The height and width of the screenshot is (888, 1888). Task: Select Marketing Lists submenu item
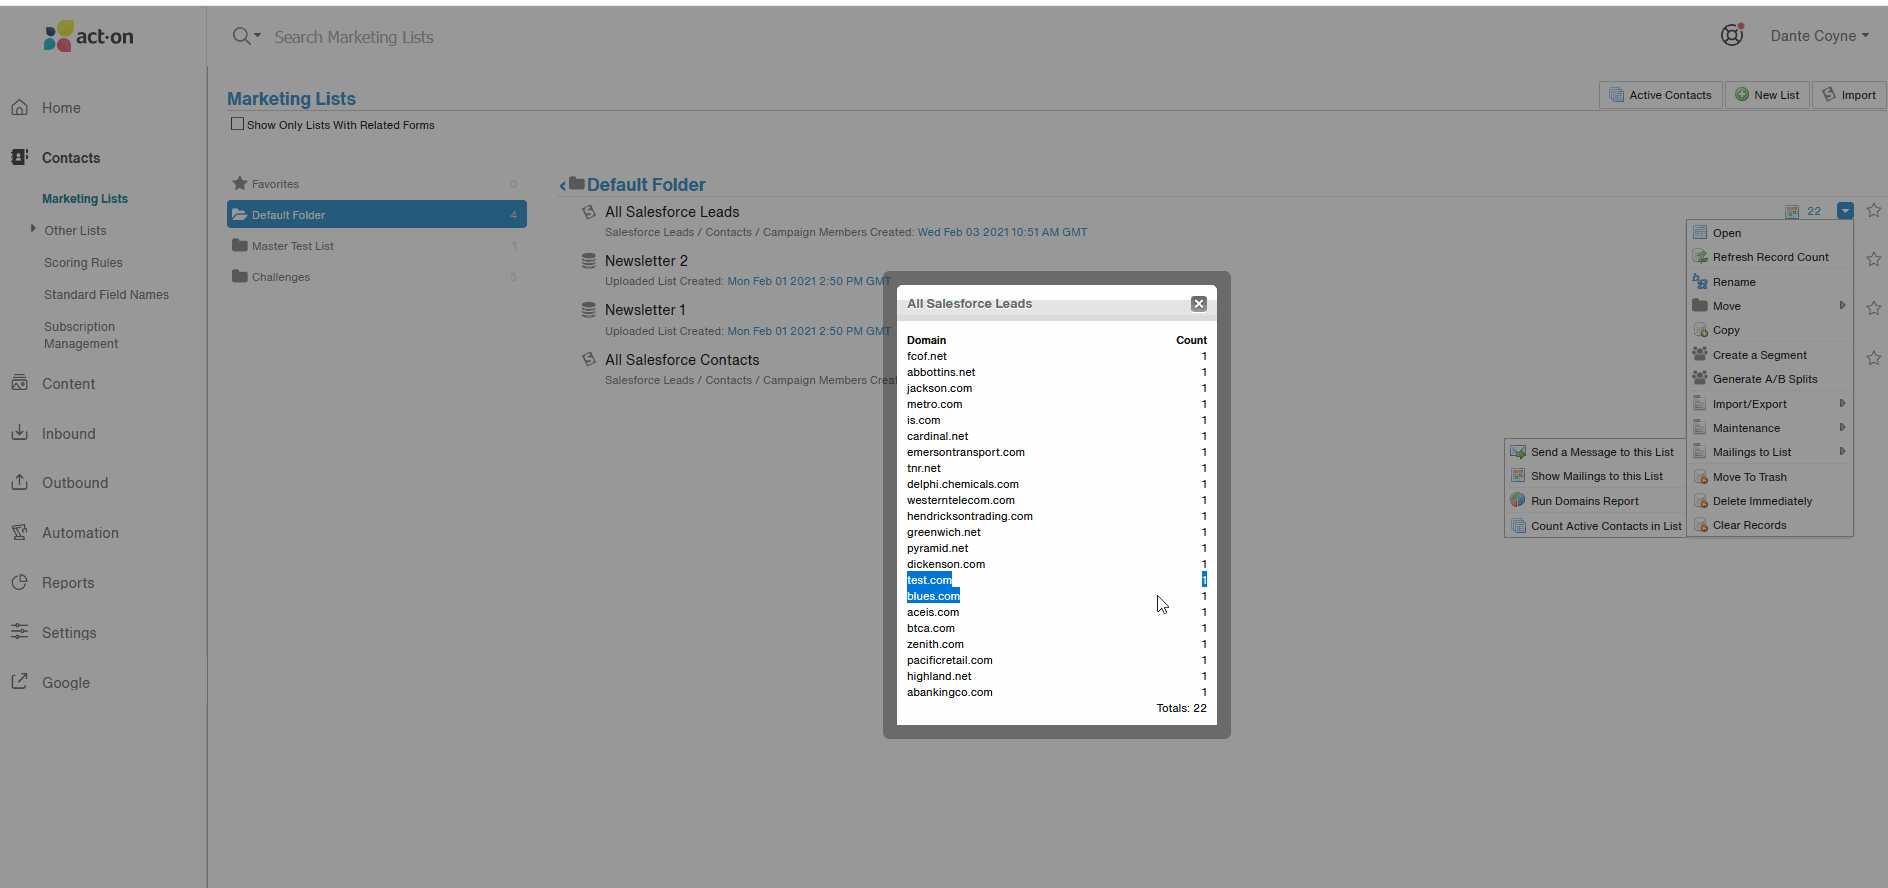click(85, 199)
